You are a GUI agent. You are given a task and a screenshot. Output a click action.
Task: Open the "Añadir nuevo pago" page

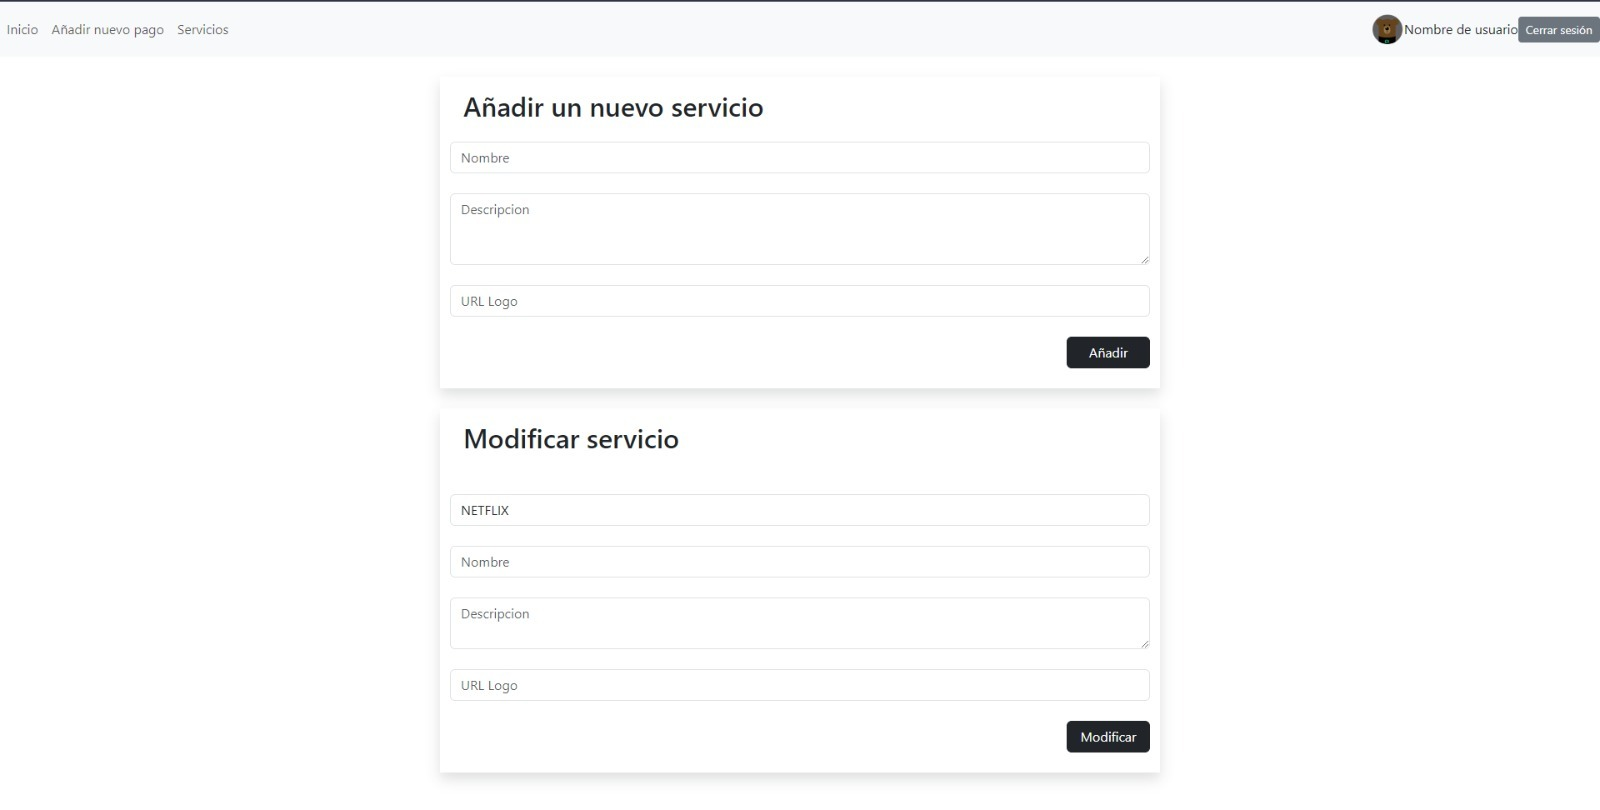tap(108, 29)
